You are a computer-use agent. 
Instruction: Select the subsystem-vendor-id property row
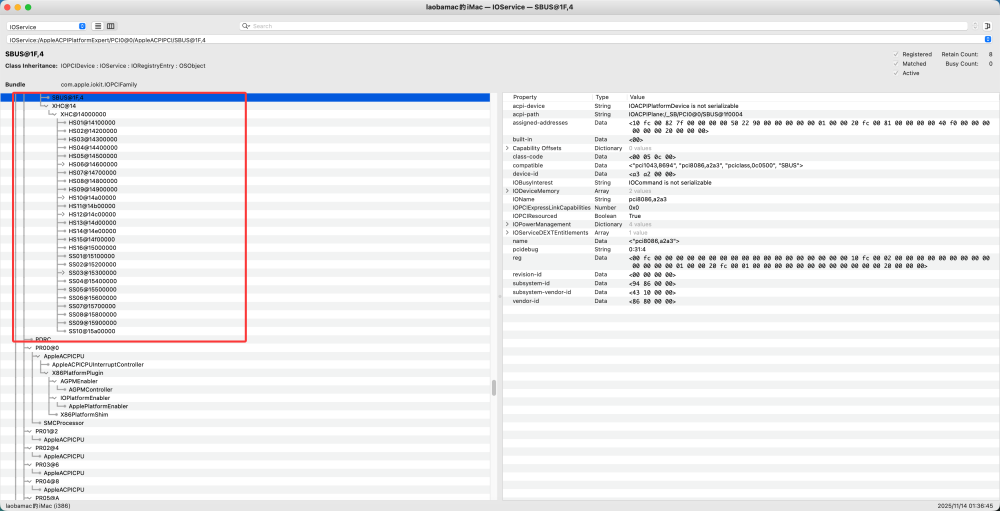coord(750,292)
